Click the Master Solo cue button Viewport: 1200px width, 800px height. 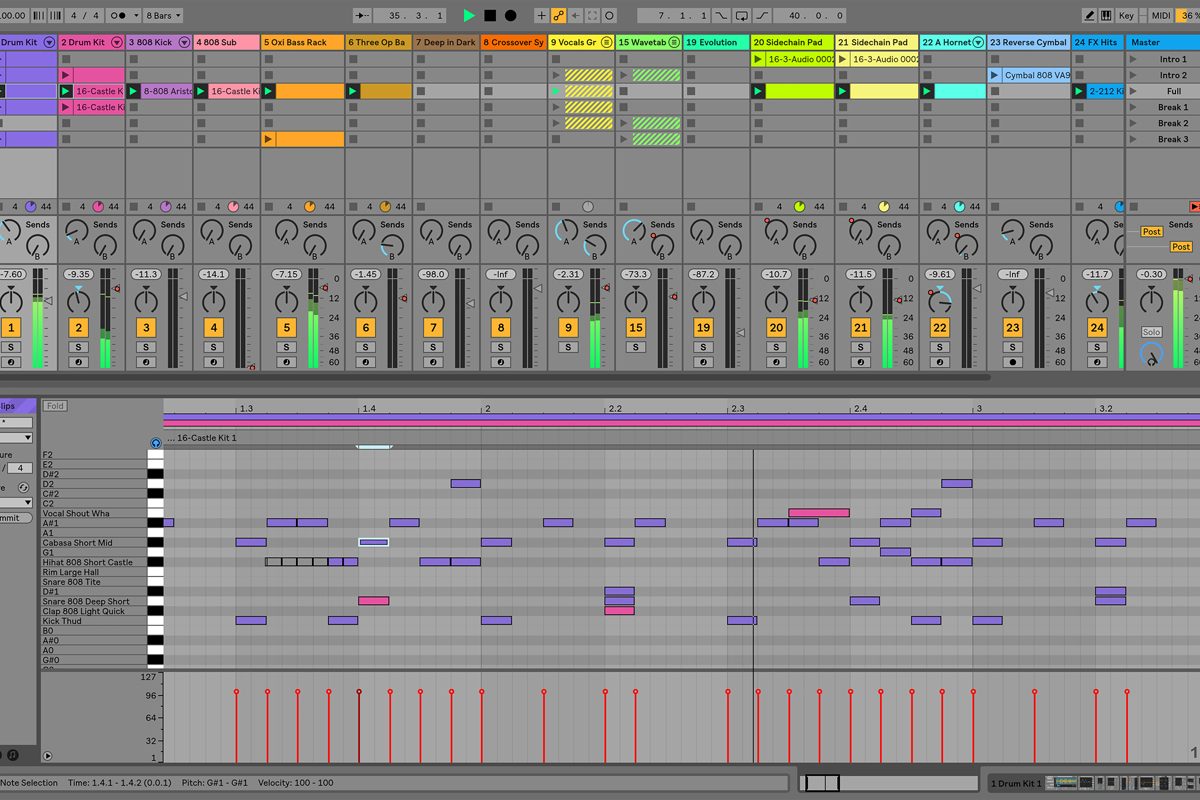tap(1151, 332)
